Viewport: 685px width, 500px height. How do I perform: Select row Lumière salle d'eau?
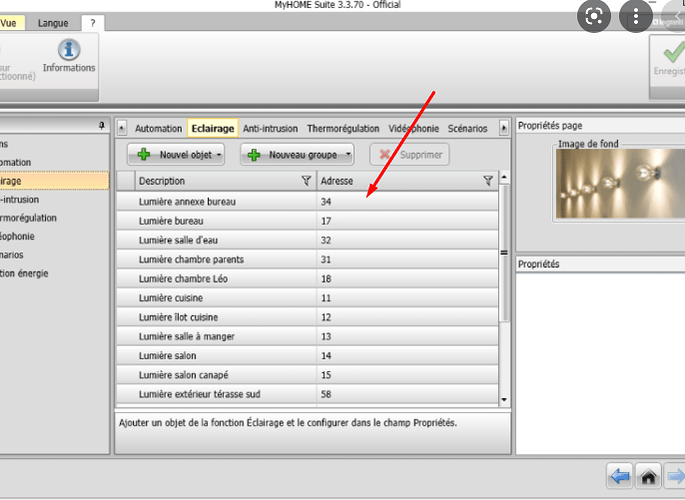[307, 240]
